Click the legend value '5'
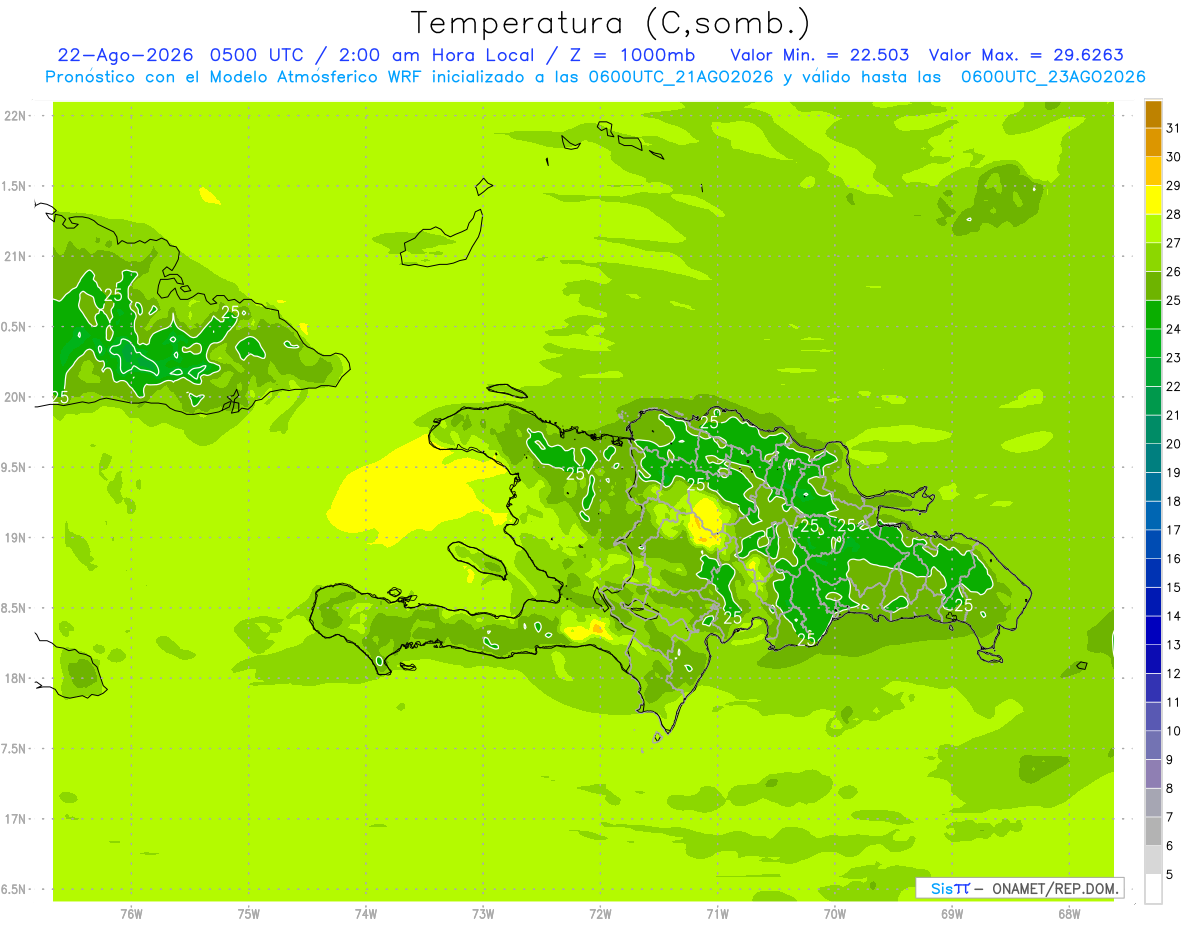This screenshot has width=1200, height=927. click(x=1171, y=874)
